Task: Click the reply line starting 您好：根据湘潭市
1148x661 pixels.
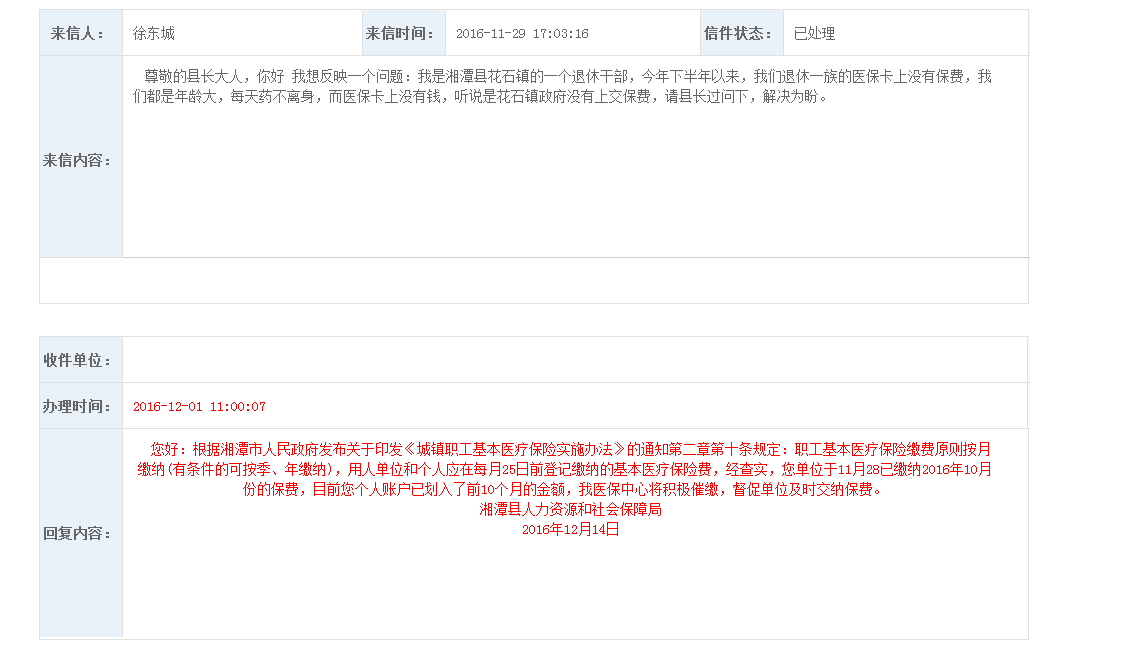Action: (570, 449)
